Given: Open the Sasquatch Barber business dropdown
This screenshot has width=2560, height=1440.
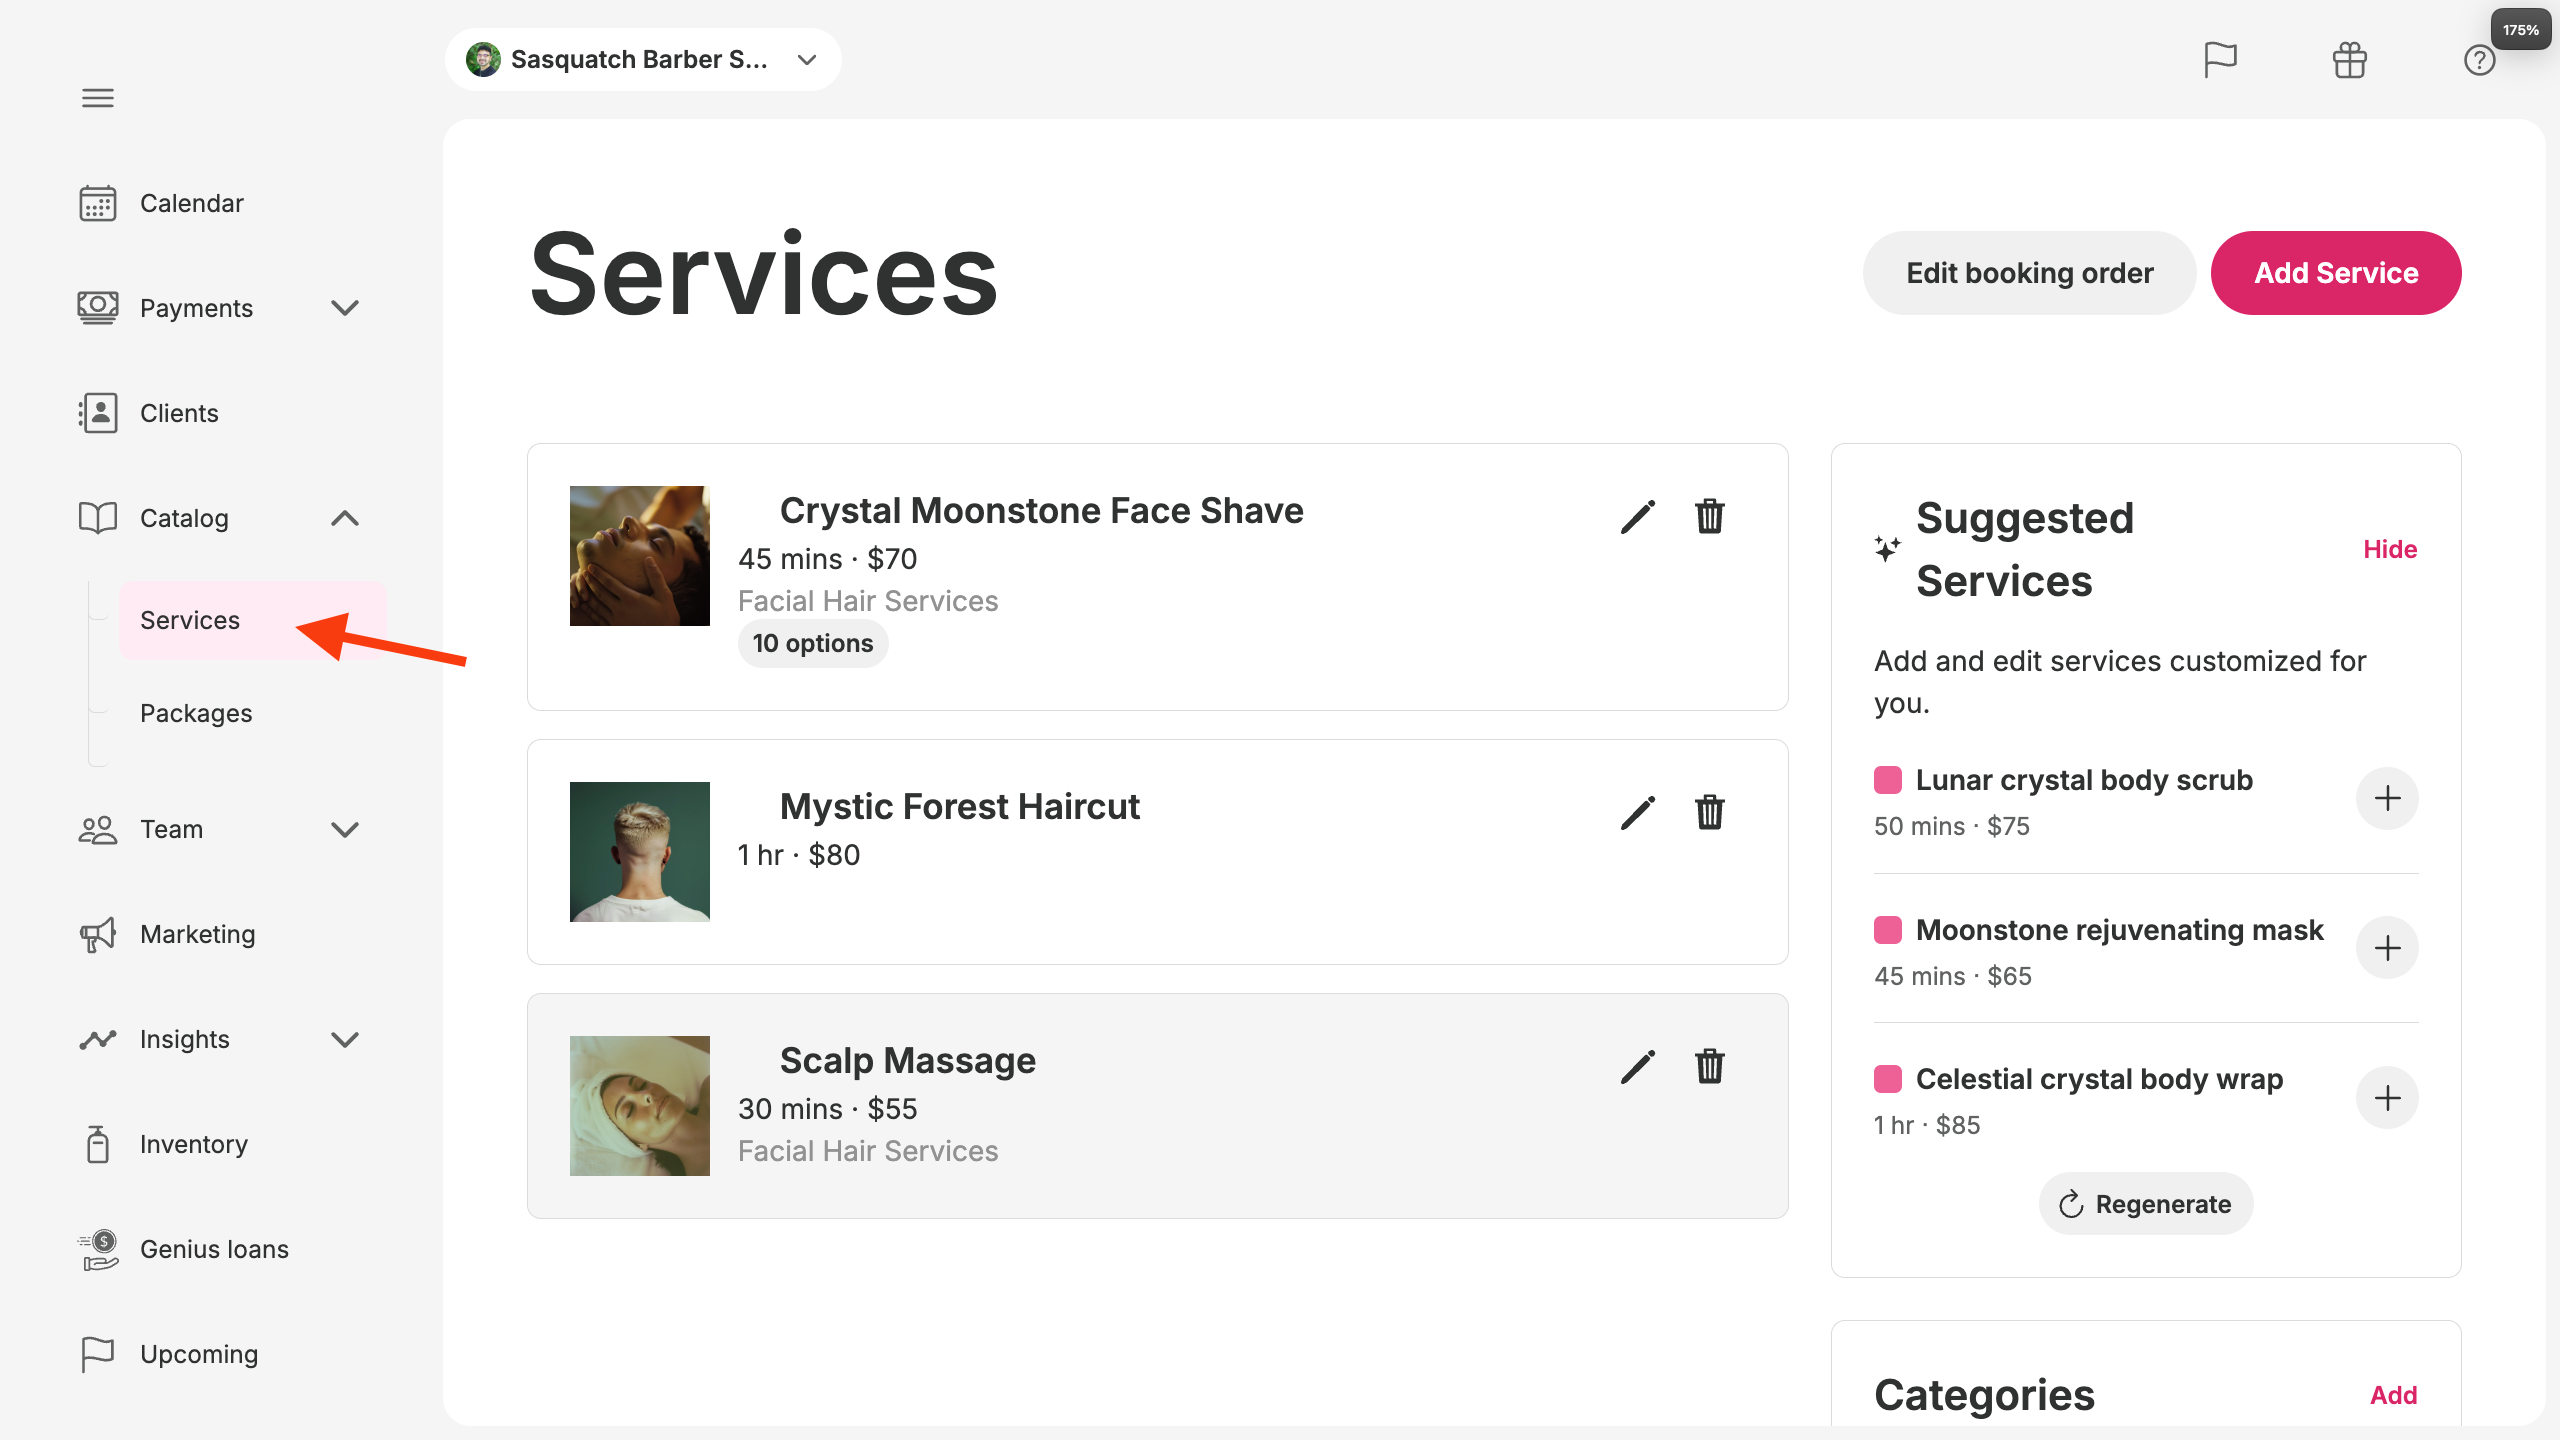Looking at the screenshot, I should (x=643, y=60).
